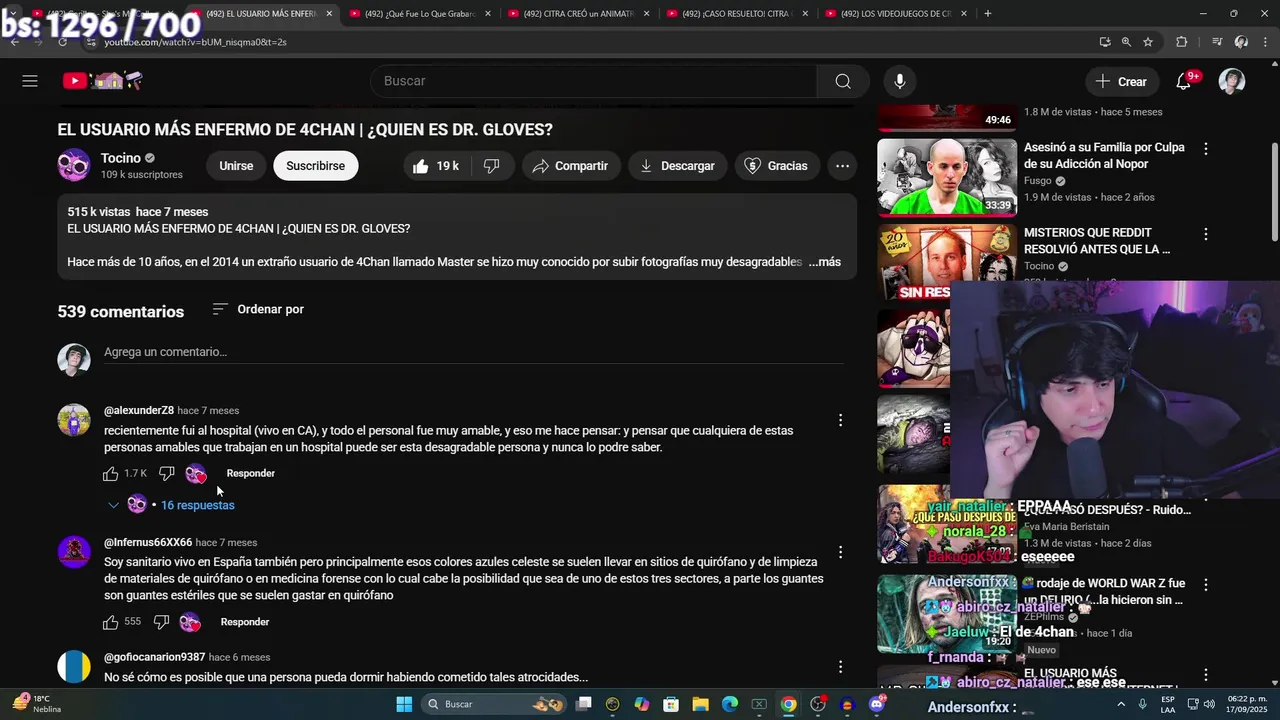This screenshot has height=720, width=1280.
Task: Expand description with ...más
Action: tap(825, 262)
